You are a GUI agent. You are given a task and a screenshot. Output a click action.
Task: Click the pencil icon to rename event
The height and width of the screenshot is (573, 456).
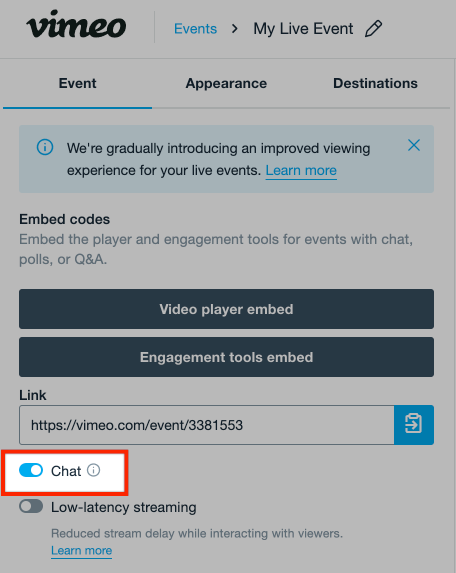373,29
